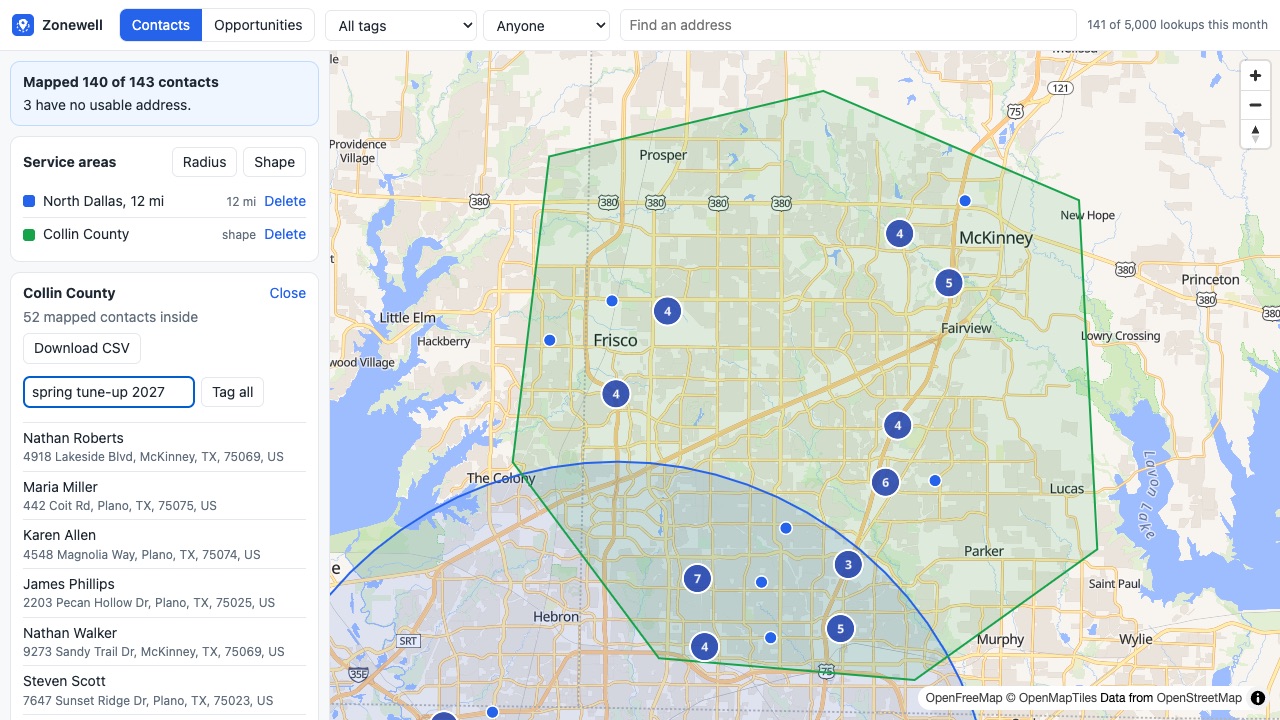Toggle the map attribution info icon
Viewport: 1280px width, 720px height.
click(x=1258, y=698)
